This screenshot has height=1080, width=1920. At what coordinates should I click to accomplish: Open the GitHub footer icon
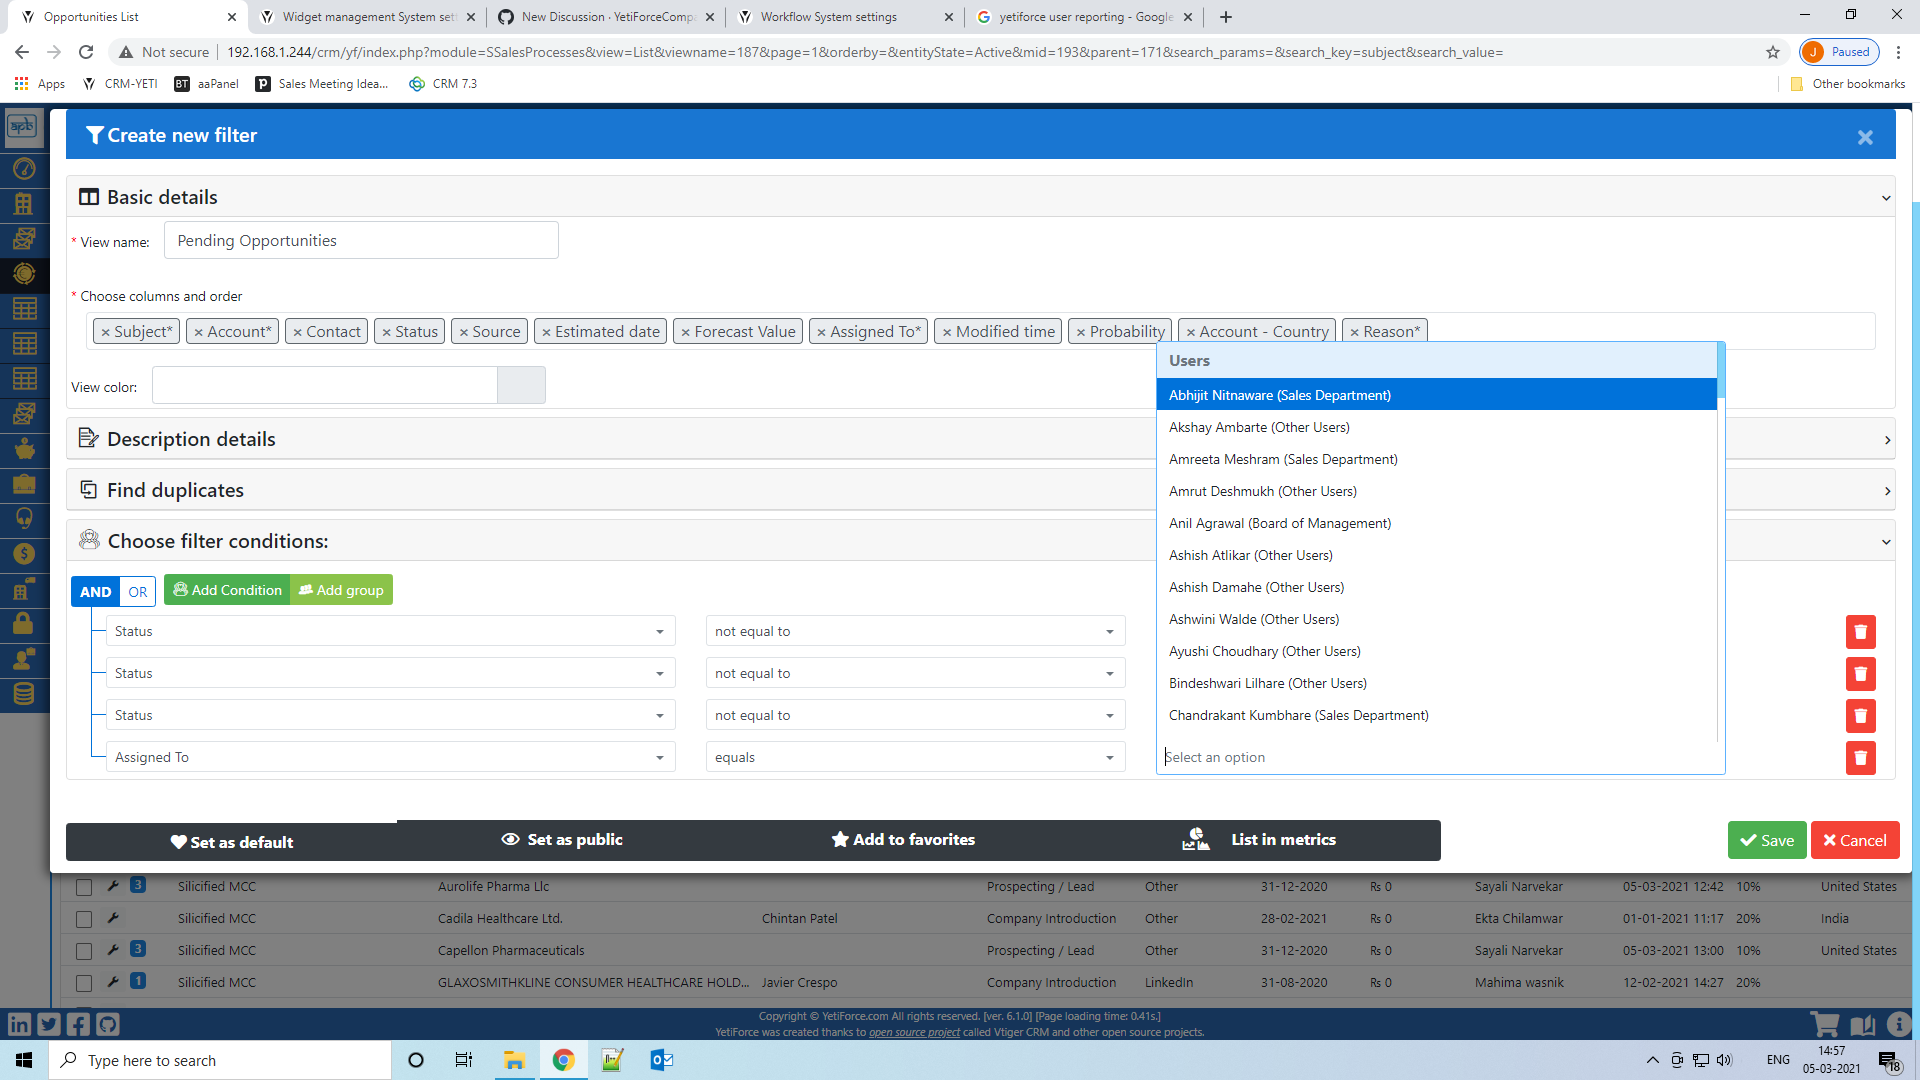[108, 1024]
